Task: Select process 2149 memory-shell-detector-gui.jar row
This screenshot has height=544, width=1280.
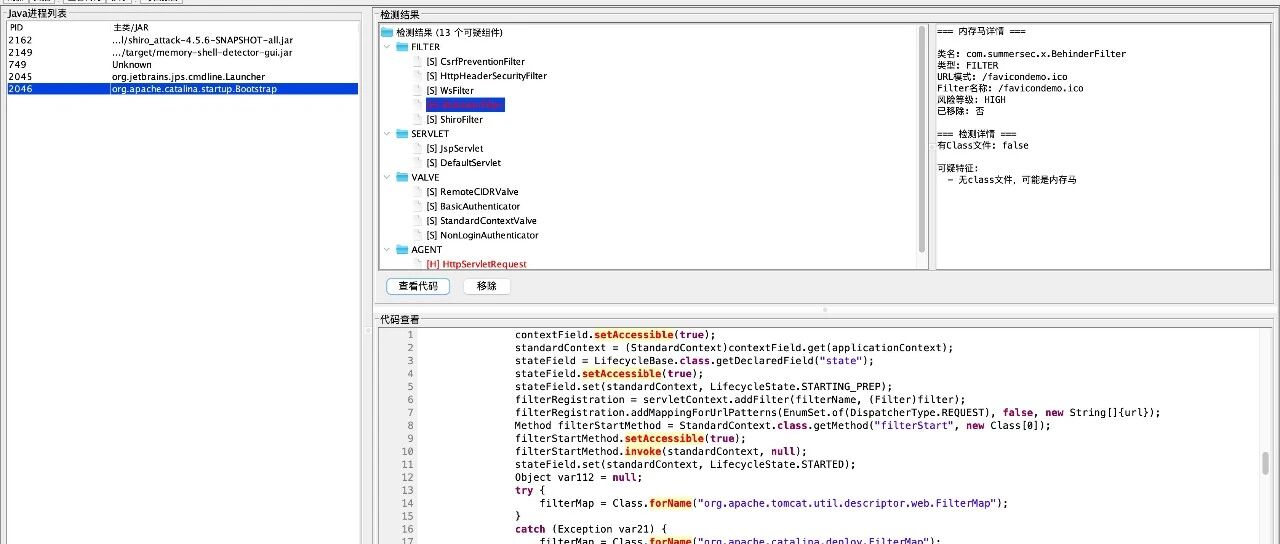Action: [182, 52]
